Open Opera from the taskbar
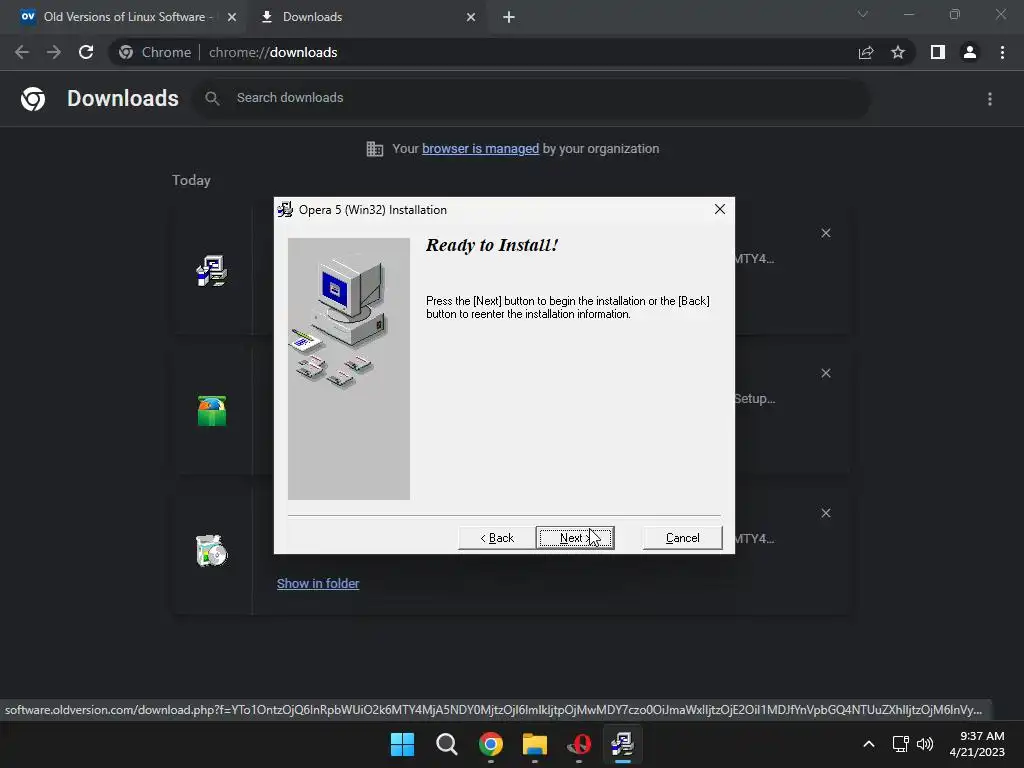The height and width of the screenshot is (768, 1024). (x=579, y=744)
